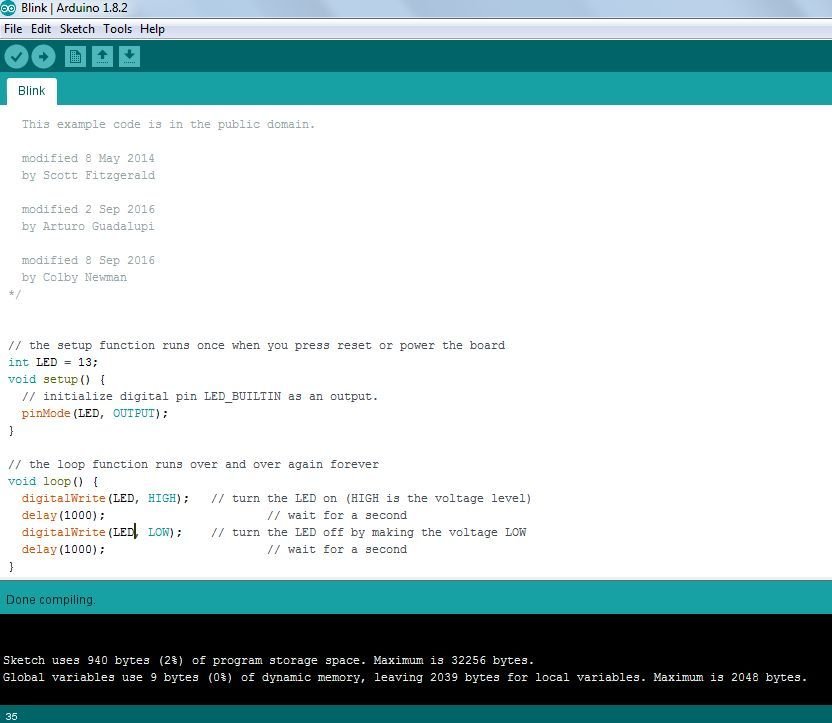832x723 pixels.
Task: Click the 'int LED = 13;' line
Action: pos(53,362)
